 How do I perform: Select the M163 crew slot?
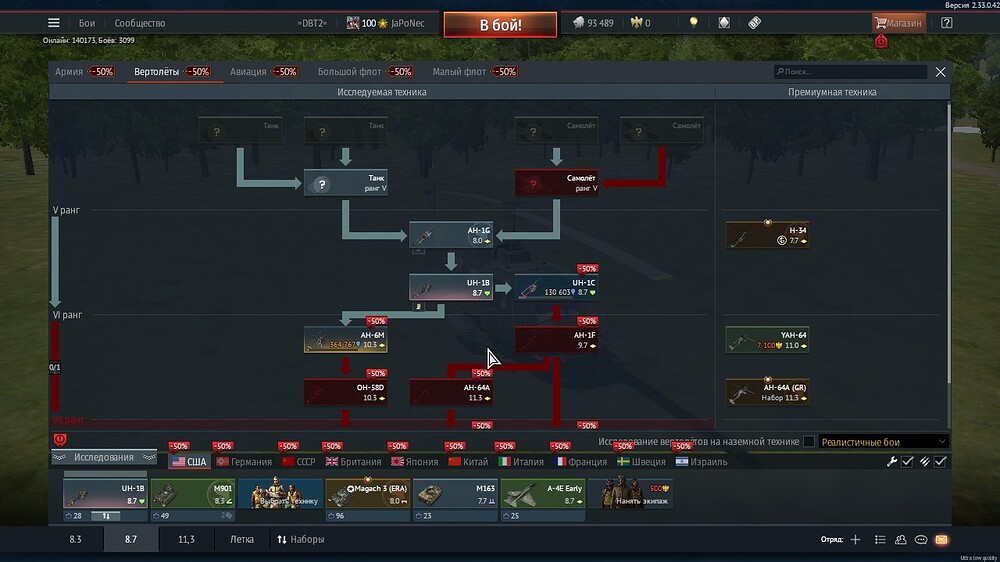click(x=455, y=494)
